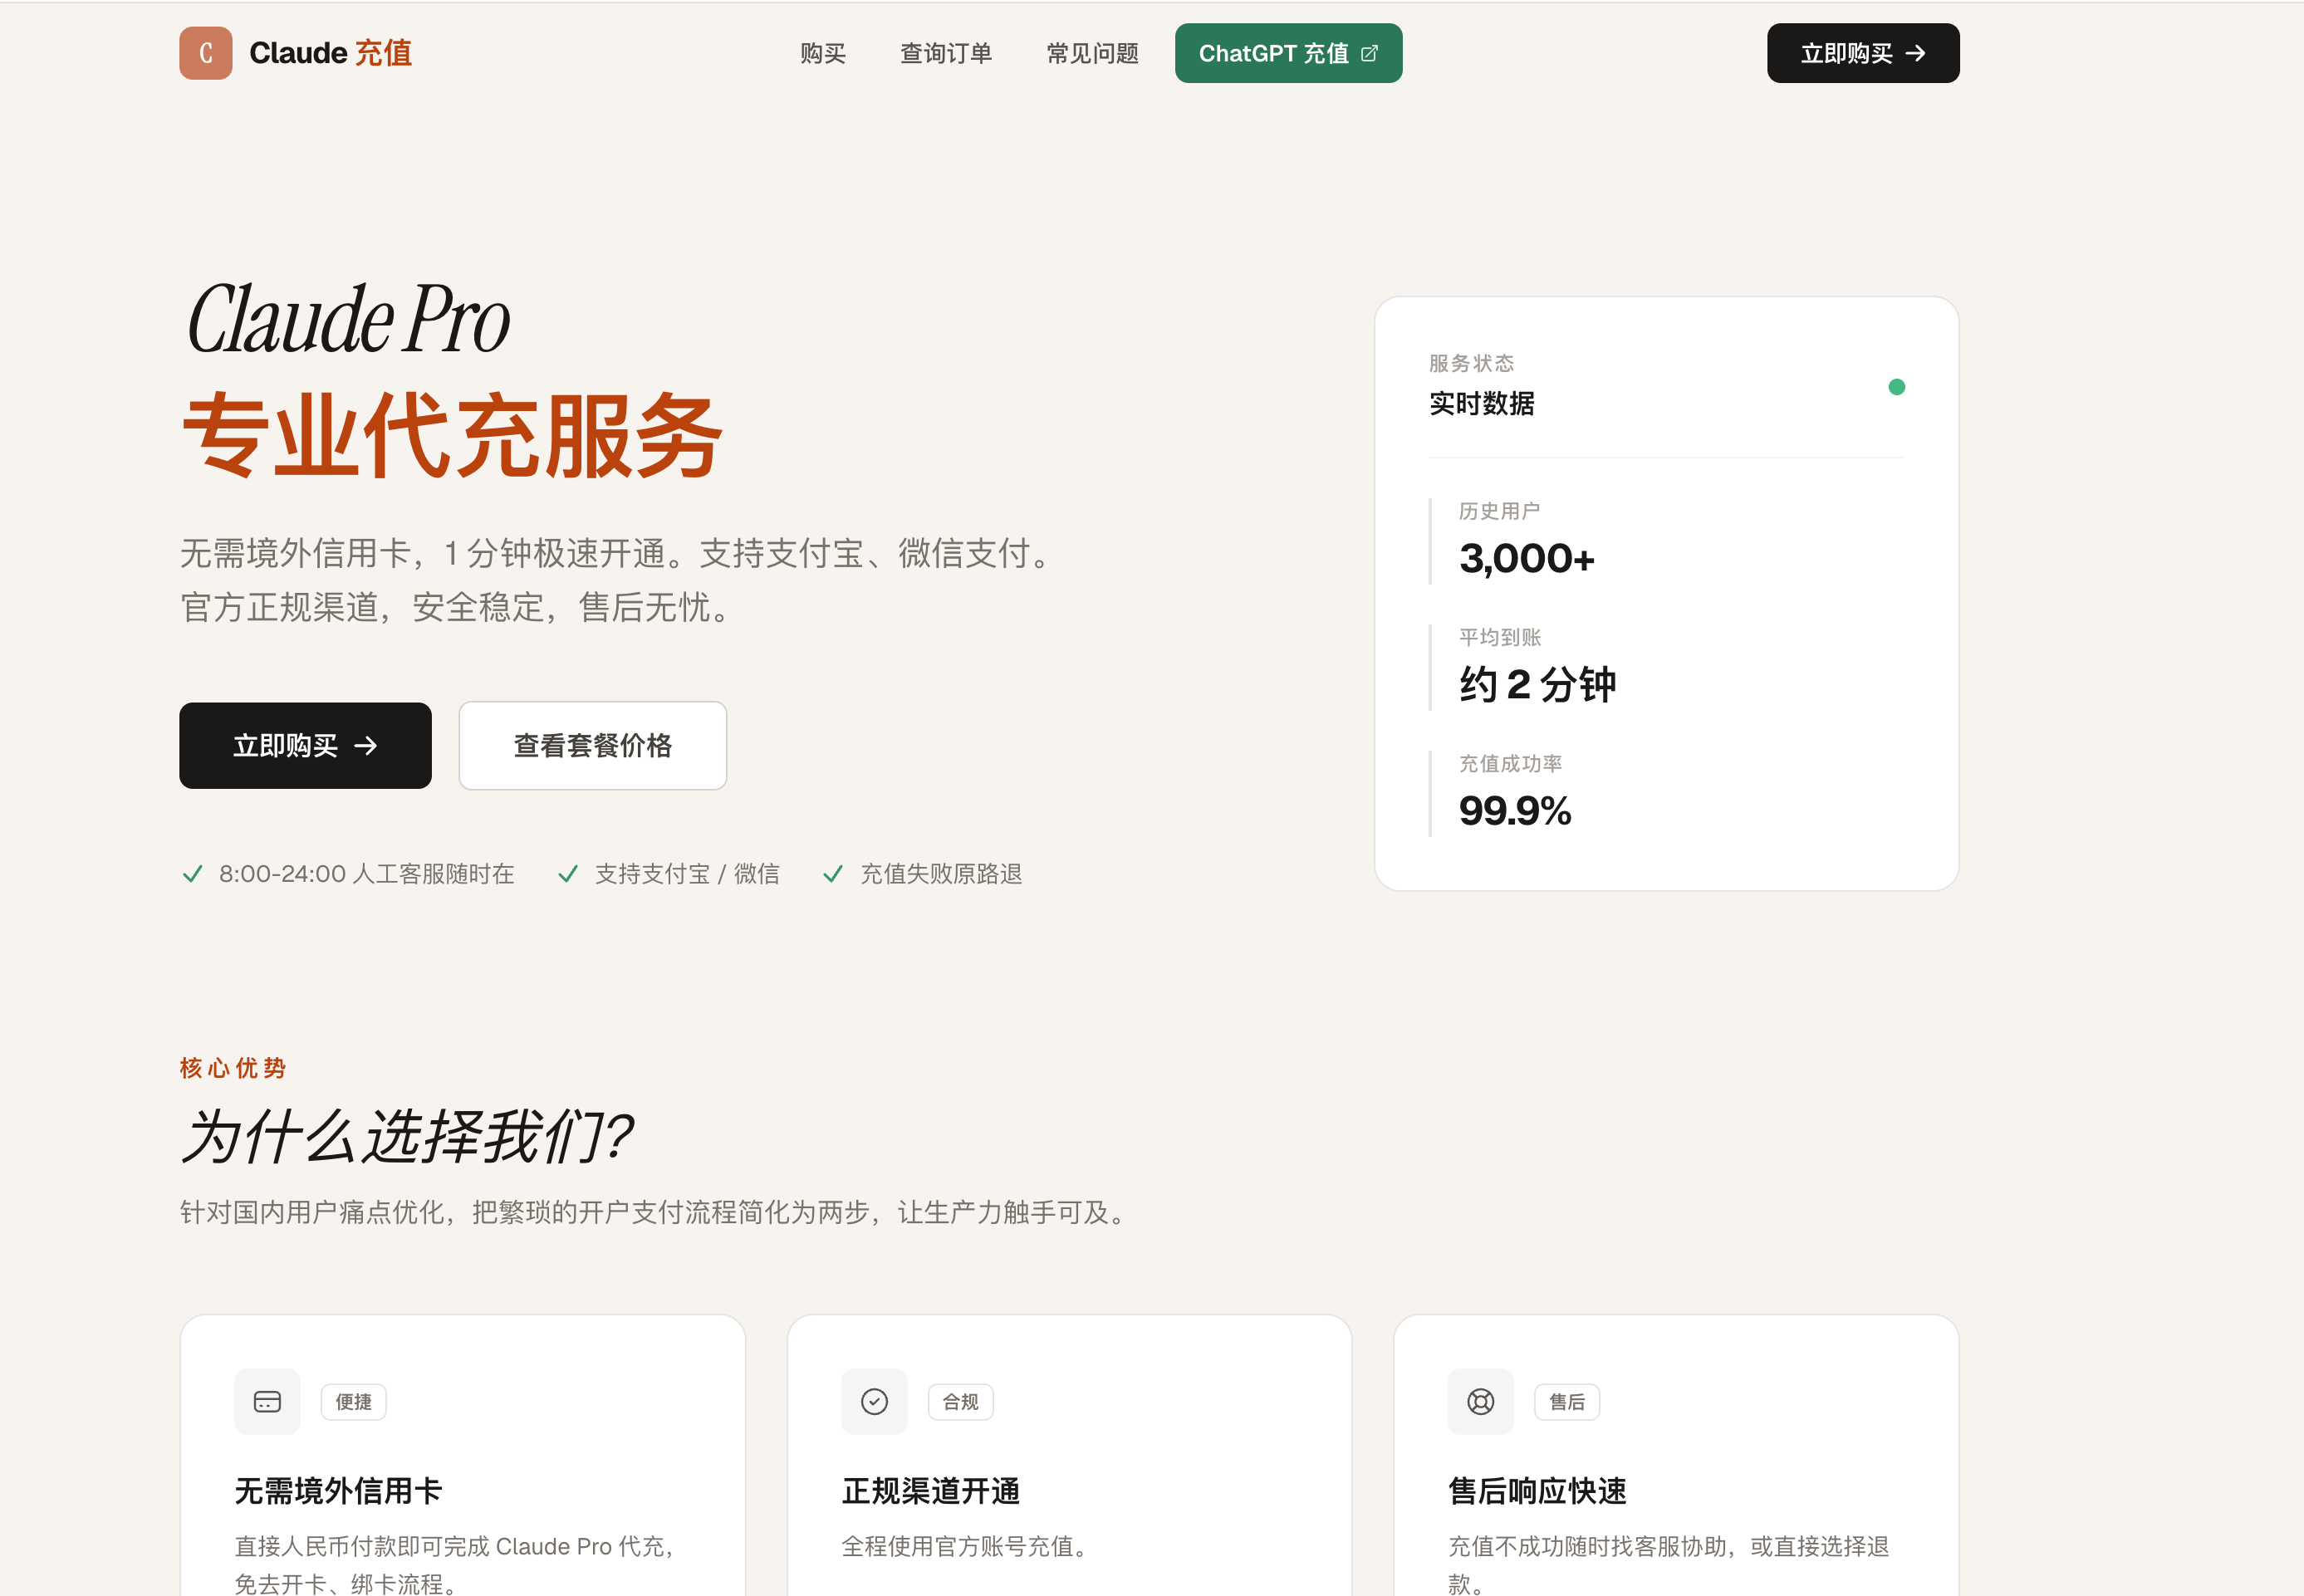Click the 售后 tag badge

coord(1568,1402)
